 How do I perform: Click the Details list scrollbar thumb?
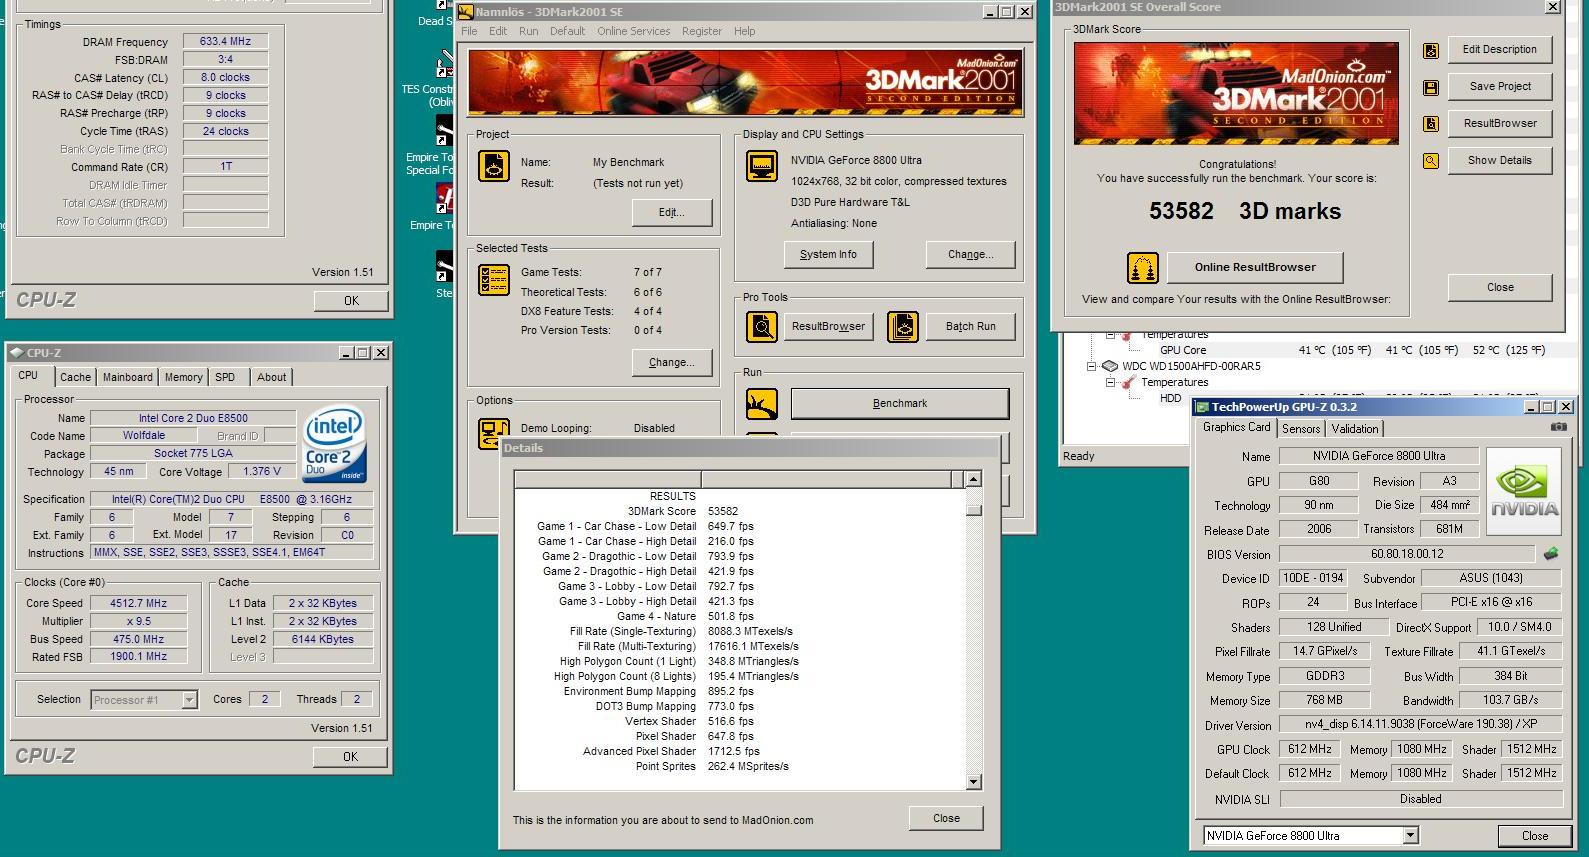tap(973, 510)
